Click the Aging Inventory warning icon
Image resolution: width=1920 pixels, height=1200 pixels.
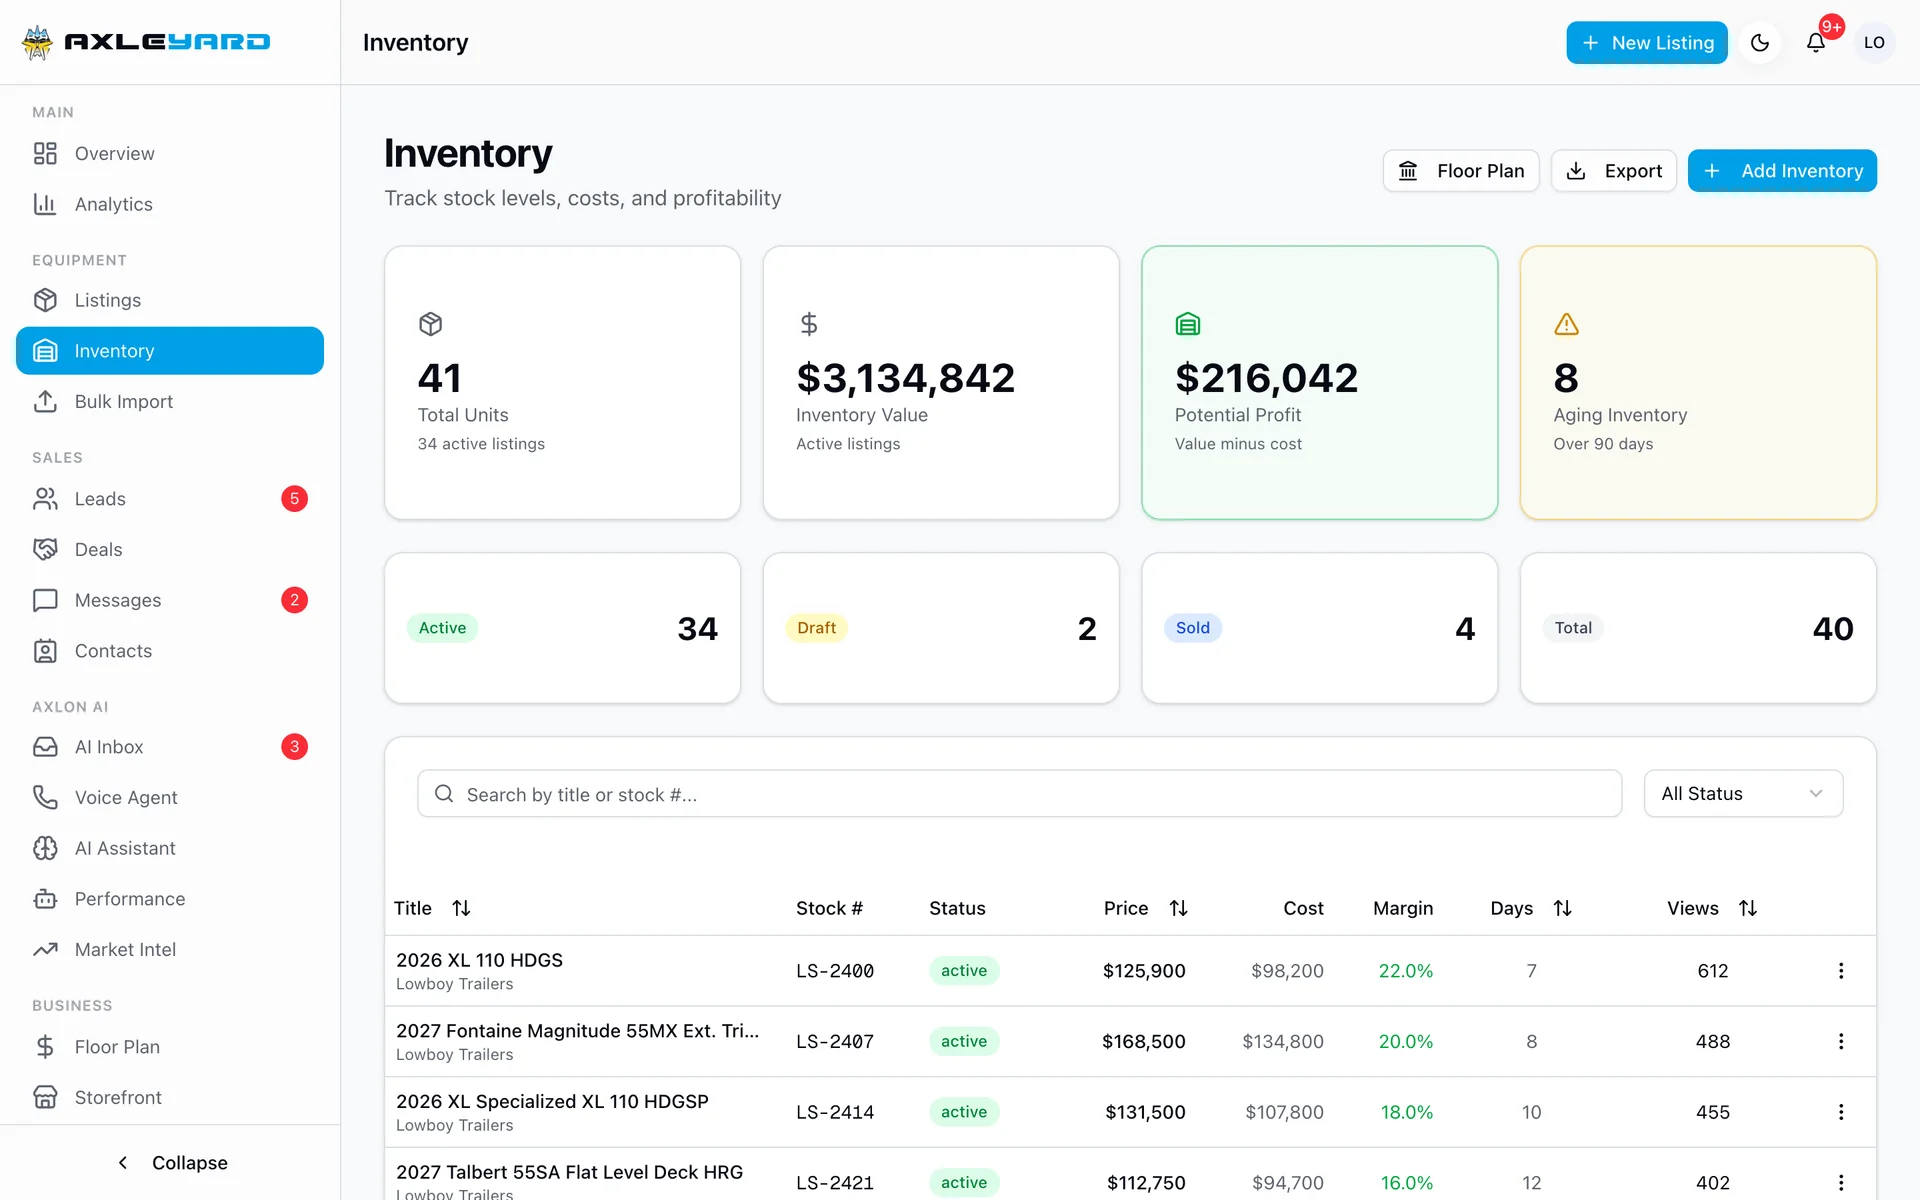pyautogui.click(x=1567, y=324)
